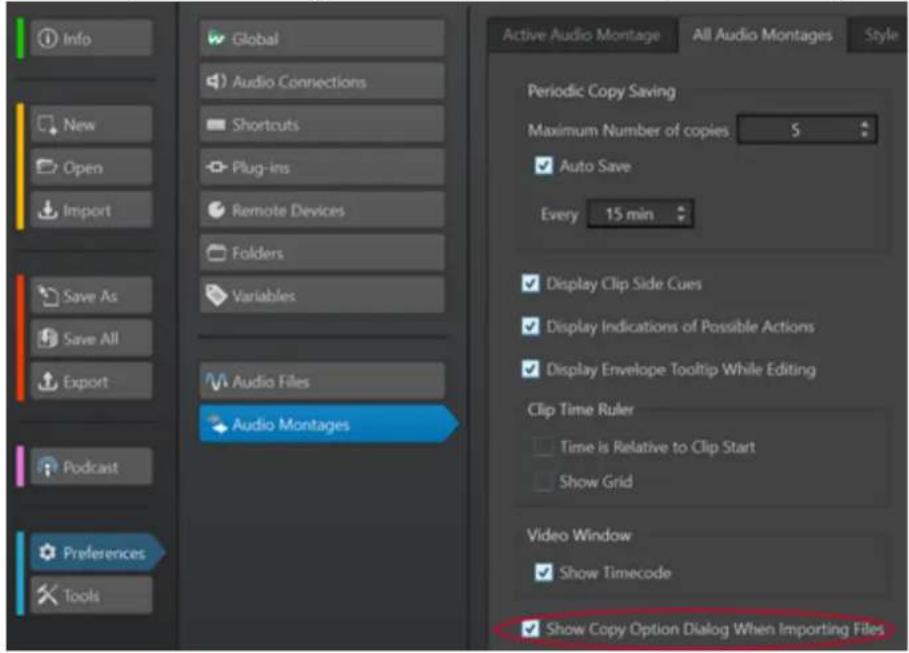909x653 pixels.
Task: Enable the Show Grid checkbox
Action: [x=543, y=481]
